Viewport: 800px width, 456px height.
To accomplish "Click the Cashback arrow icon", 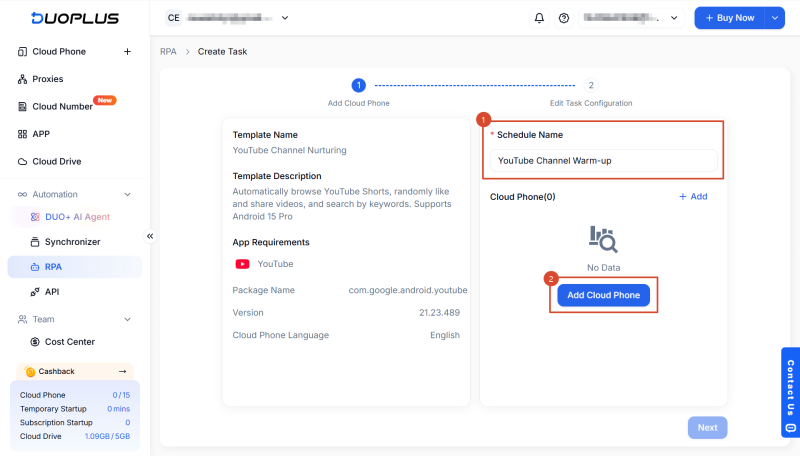I will point(122,371).
